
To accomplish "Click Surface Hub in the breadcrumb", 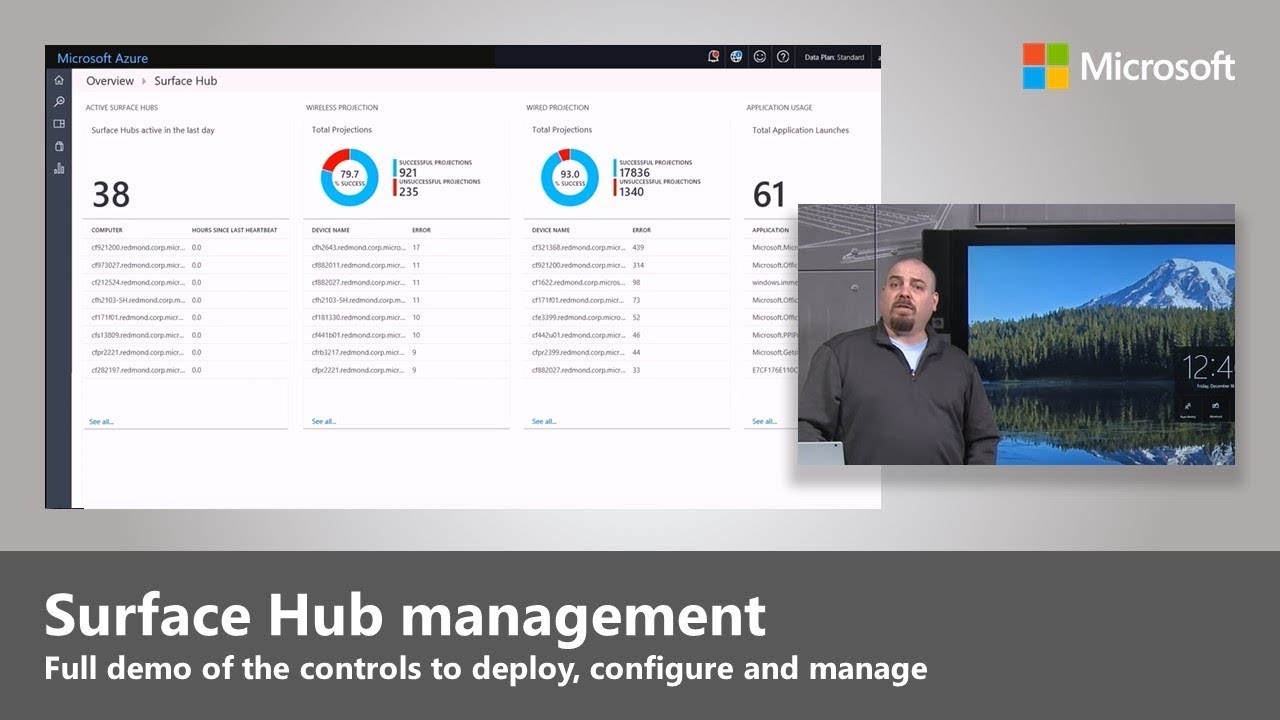I will coord(185,81).
